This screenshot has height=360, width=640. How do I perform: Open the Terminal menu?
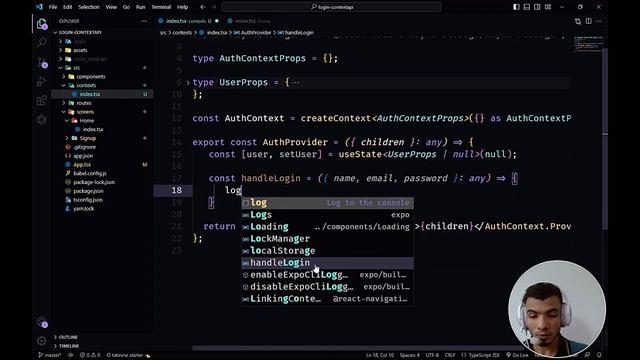point(161,7)
